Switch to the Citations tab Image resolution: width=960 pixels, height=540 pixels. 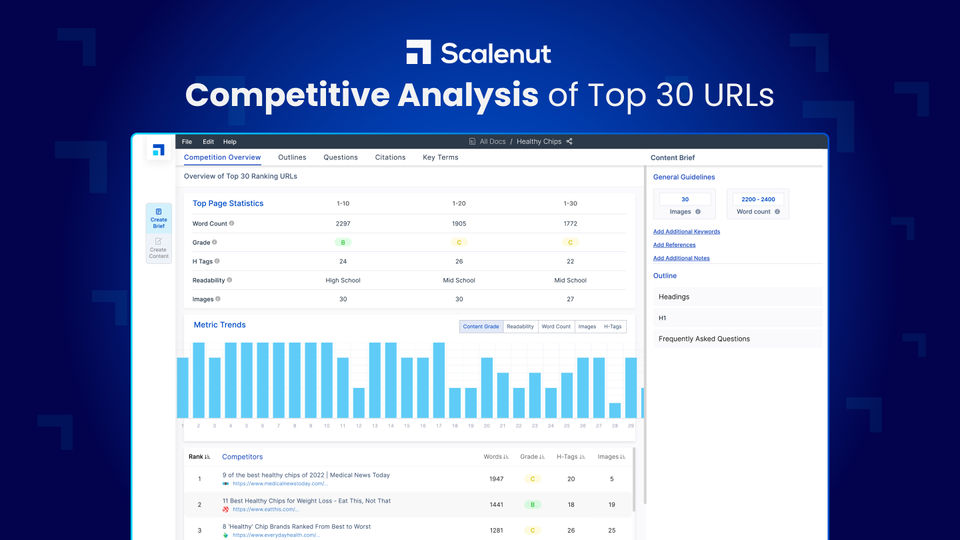pyautogui.click(x=390, y=157)
